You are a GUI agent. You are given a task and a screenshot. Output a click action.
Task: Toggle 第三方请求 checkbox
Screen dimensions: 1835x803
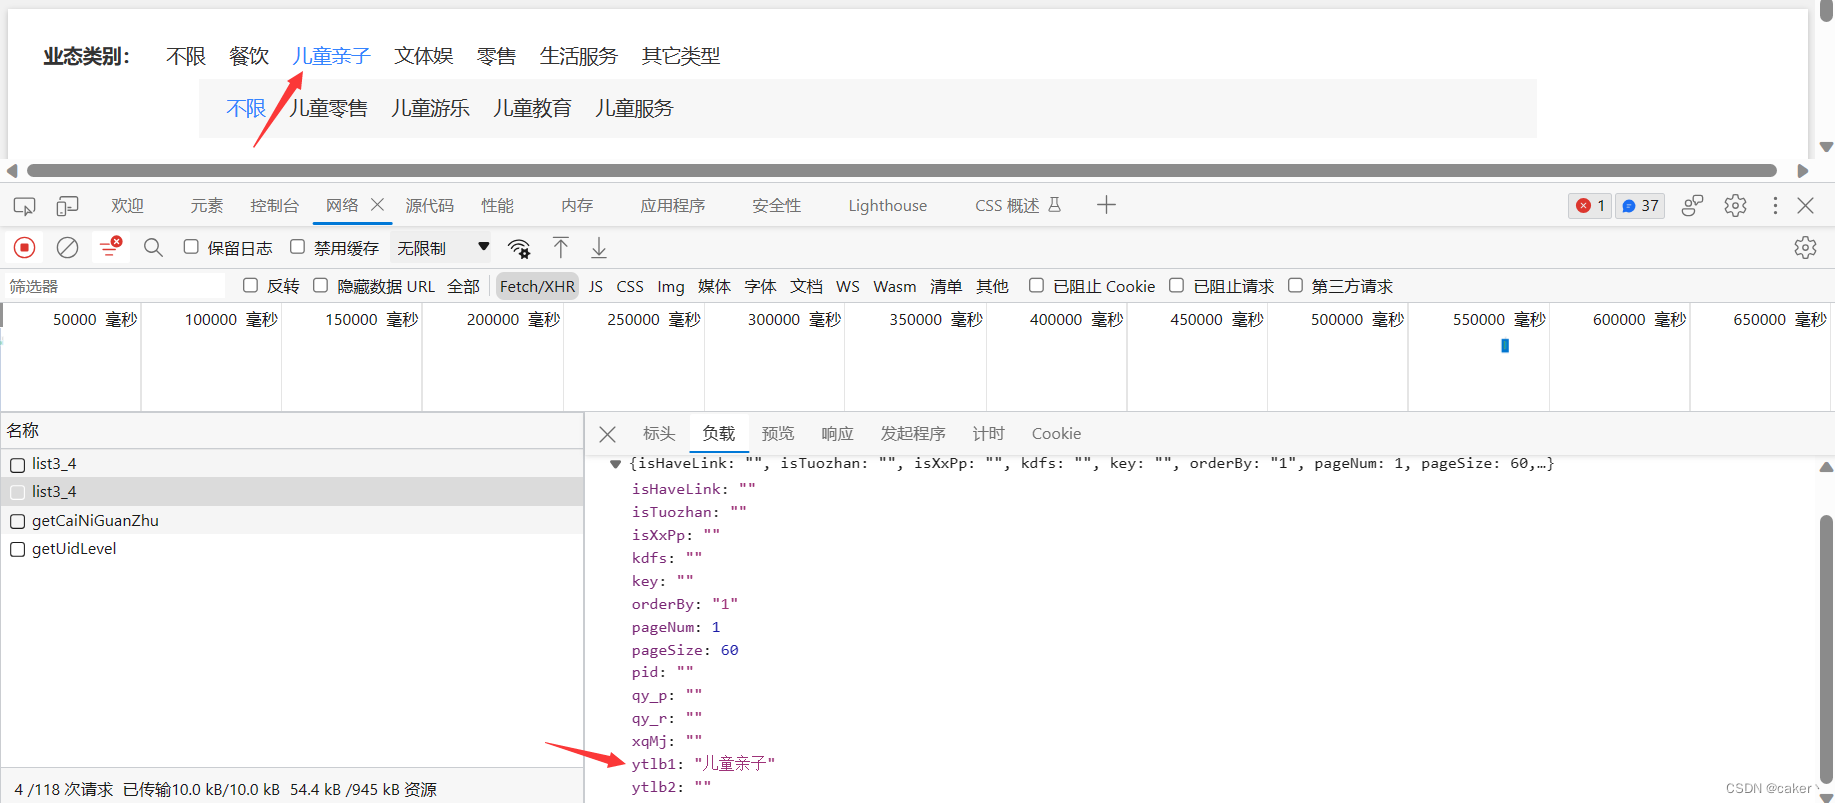pyautogui.click(x=1295, y=285)
